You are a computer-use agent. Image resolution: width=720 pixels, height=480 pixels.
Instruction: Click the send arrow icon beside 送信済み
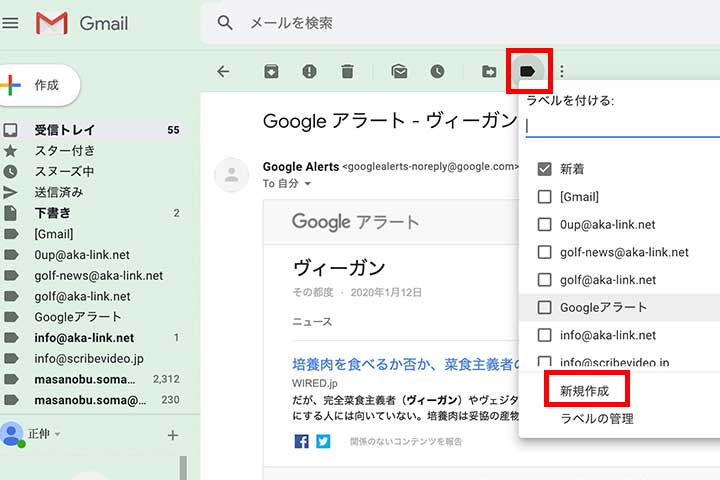point(10,192)
